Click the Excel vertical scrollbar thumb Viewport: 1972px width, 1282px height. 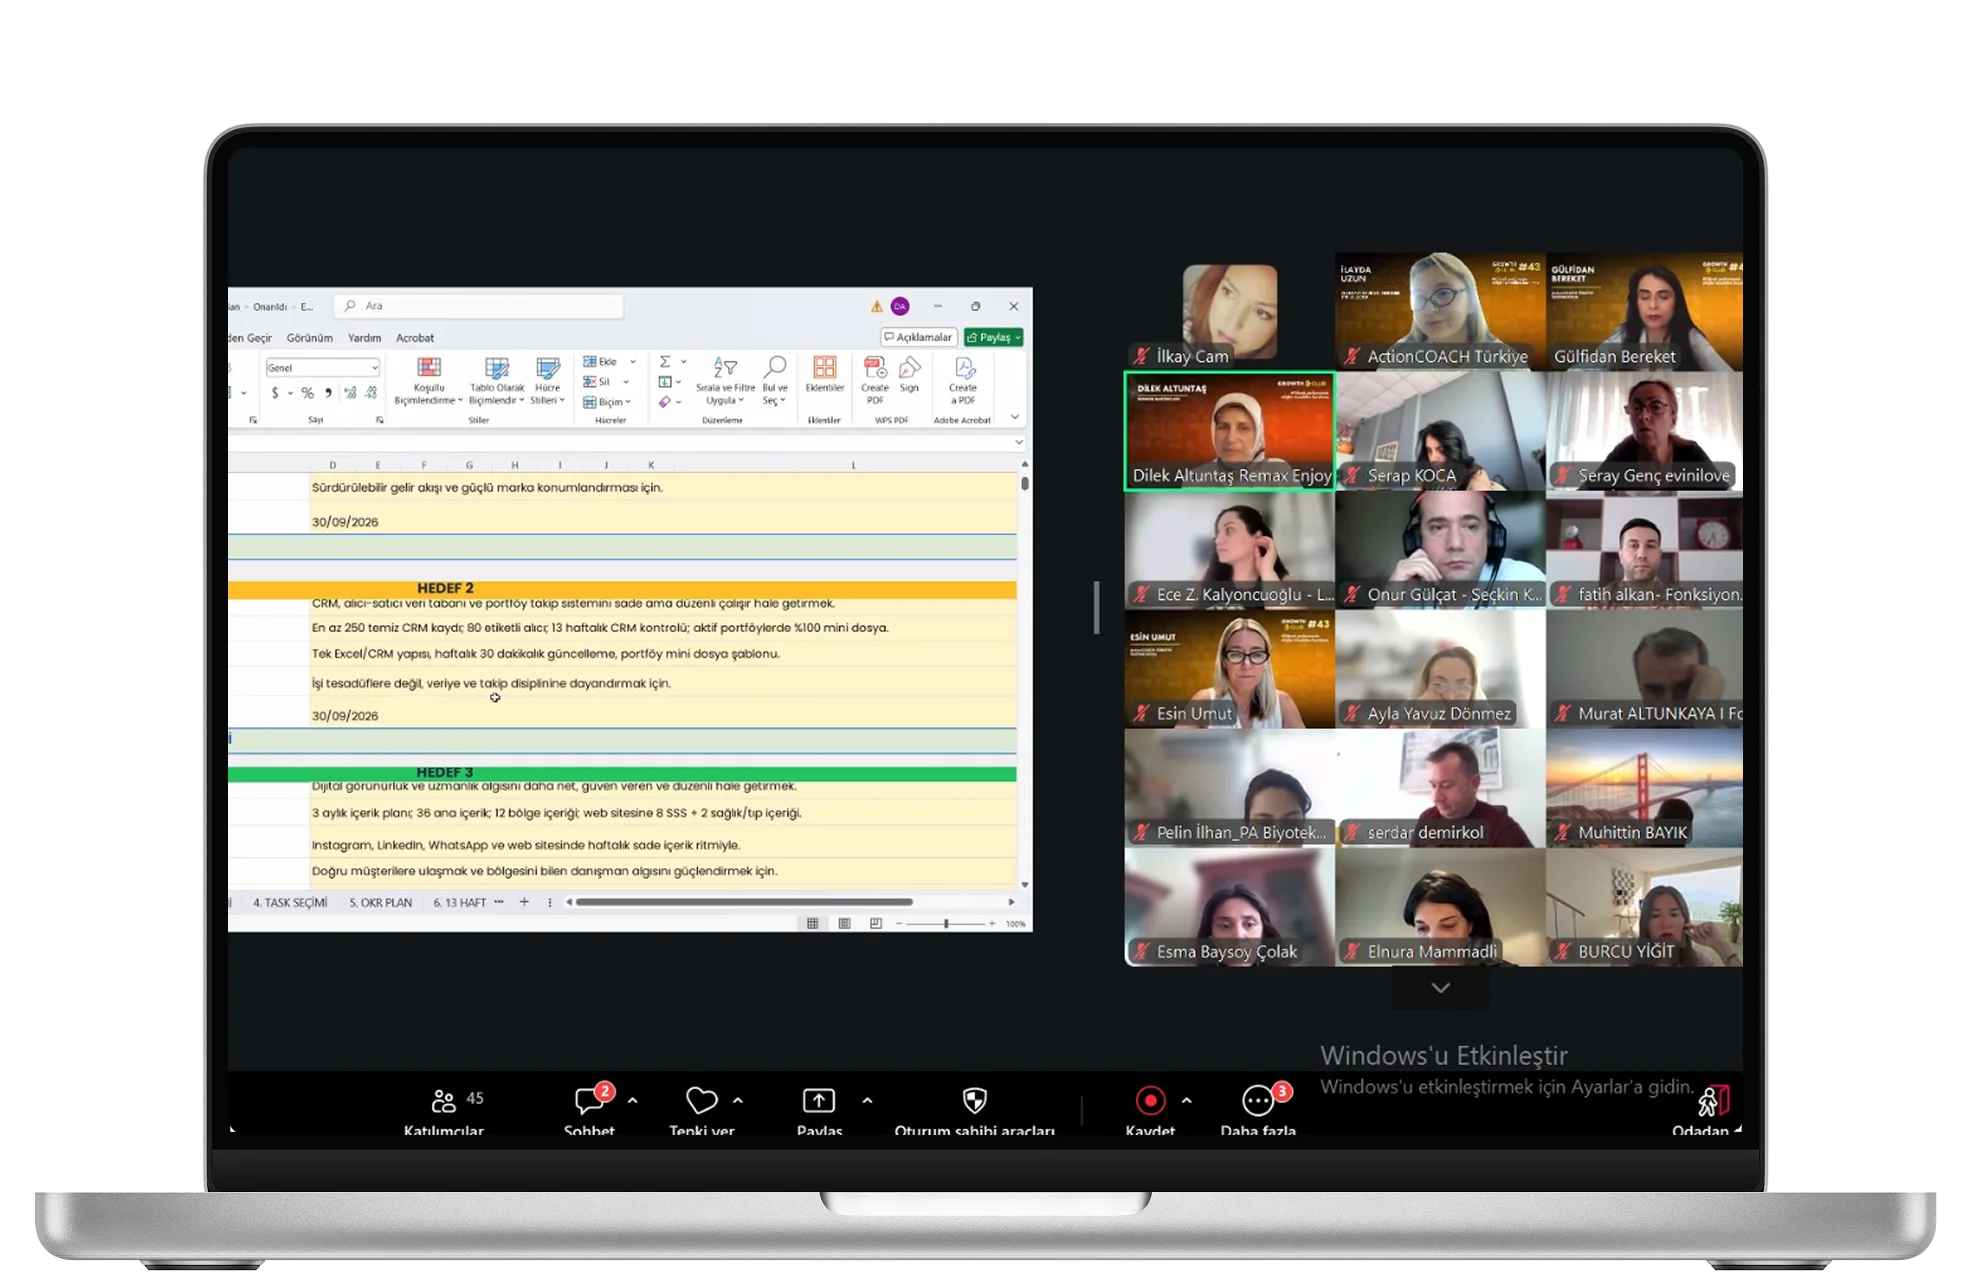pos(1025,483)
